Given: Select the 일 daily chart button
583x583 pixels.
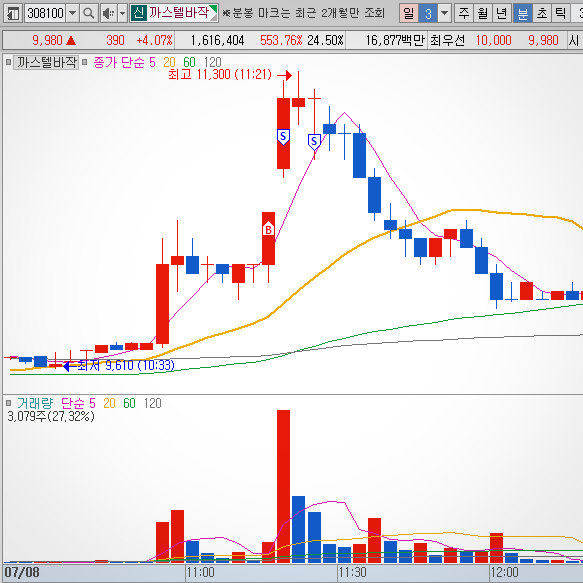Looking at the screenshot, I should pos(409,13).
